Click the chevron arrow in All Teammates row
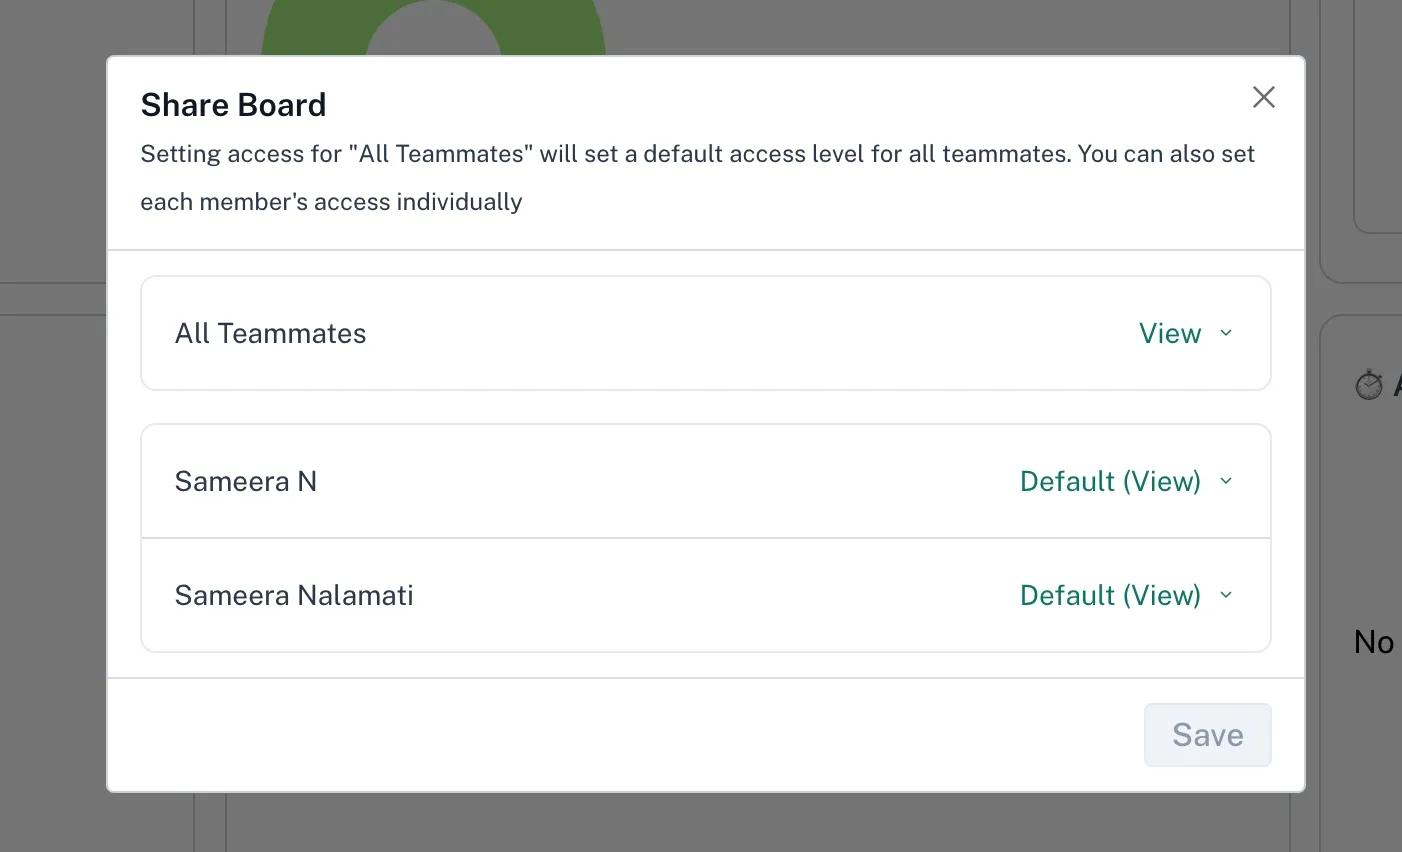Screen dimensions: 1402x852 [x=1226, y=333]
